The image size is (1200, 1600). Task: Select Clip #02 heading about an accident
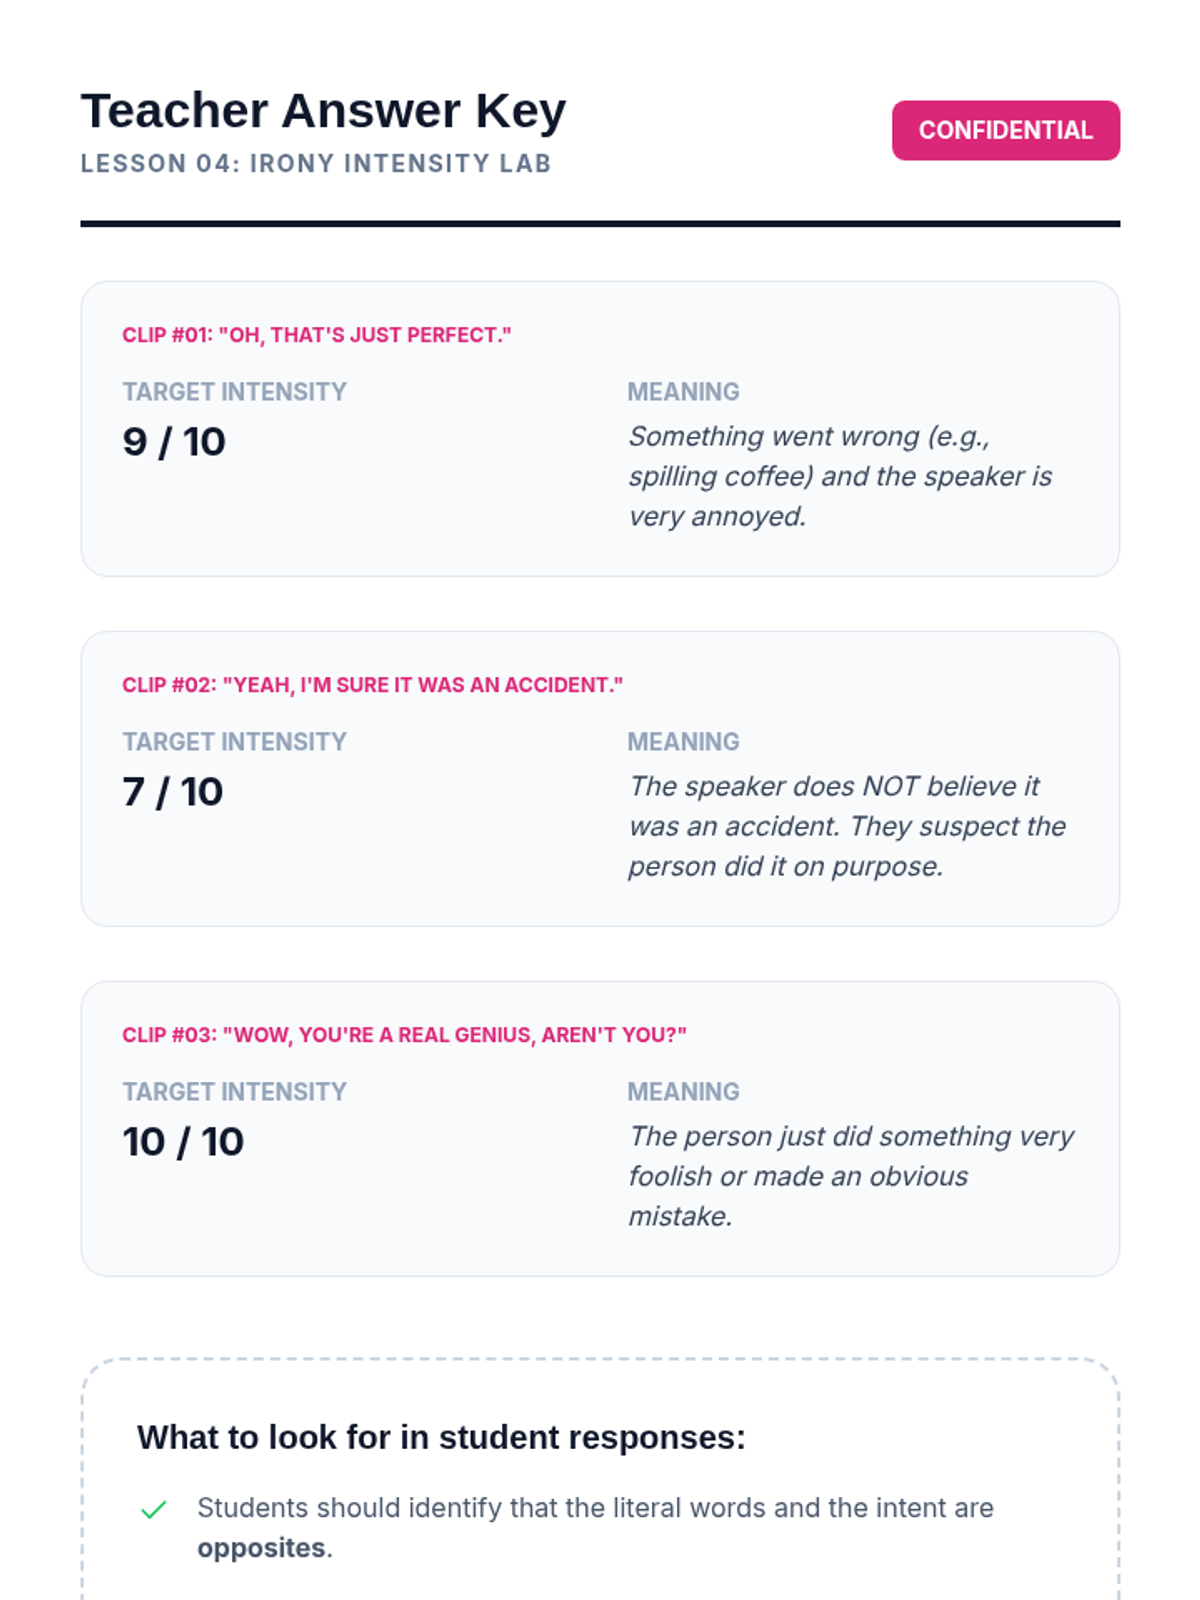click(x=372, y=685)
